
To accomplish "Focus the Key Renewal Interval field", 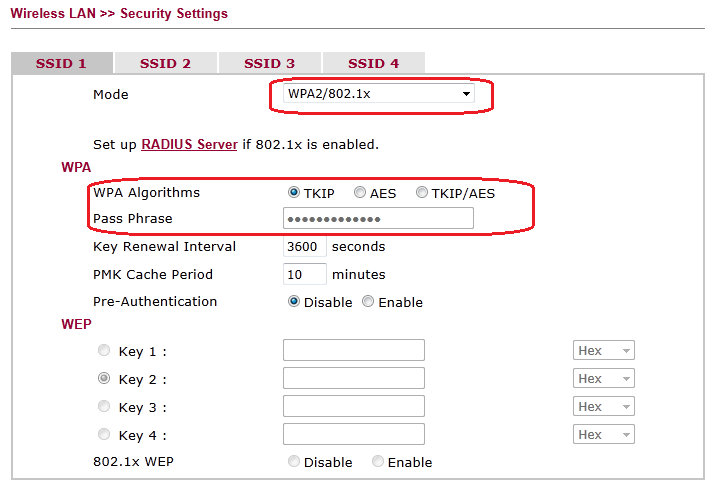I will 304,246.
